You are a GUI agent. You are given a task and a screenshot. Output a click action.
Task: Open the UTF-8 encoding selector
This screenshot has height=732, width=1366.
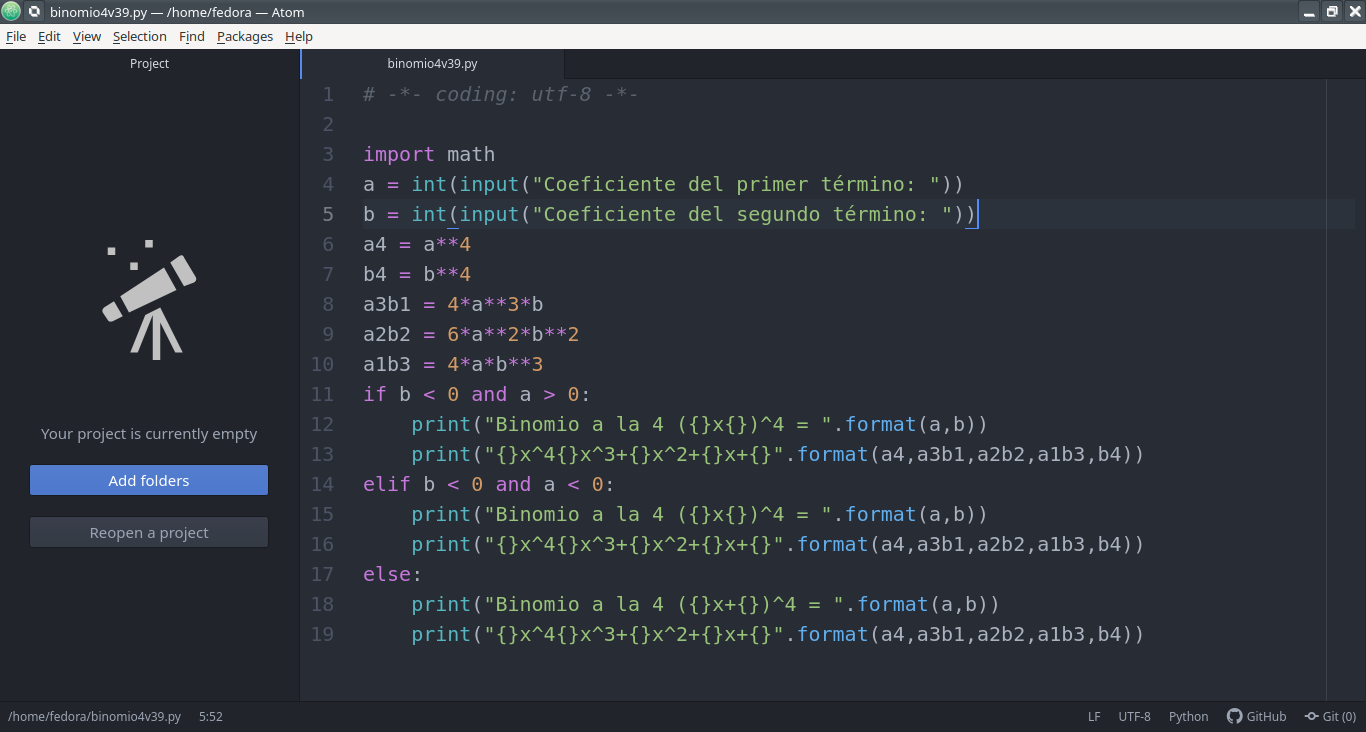(x=1134, y=716)
